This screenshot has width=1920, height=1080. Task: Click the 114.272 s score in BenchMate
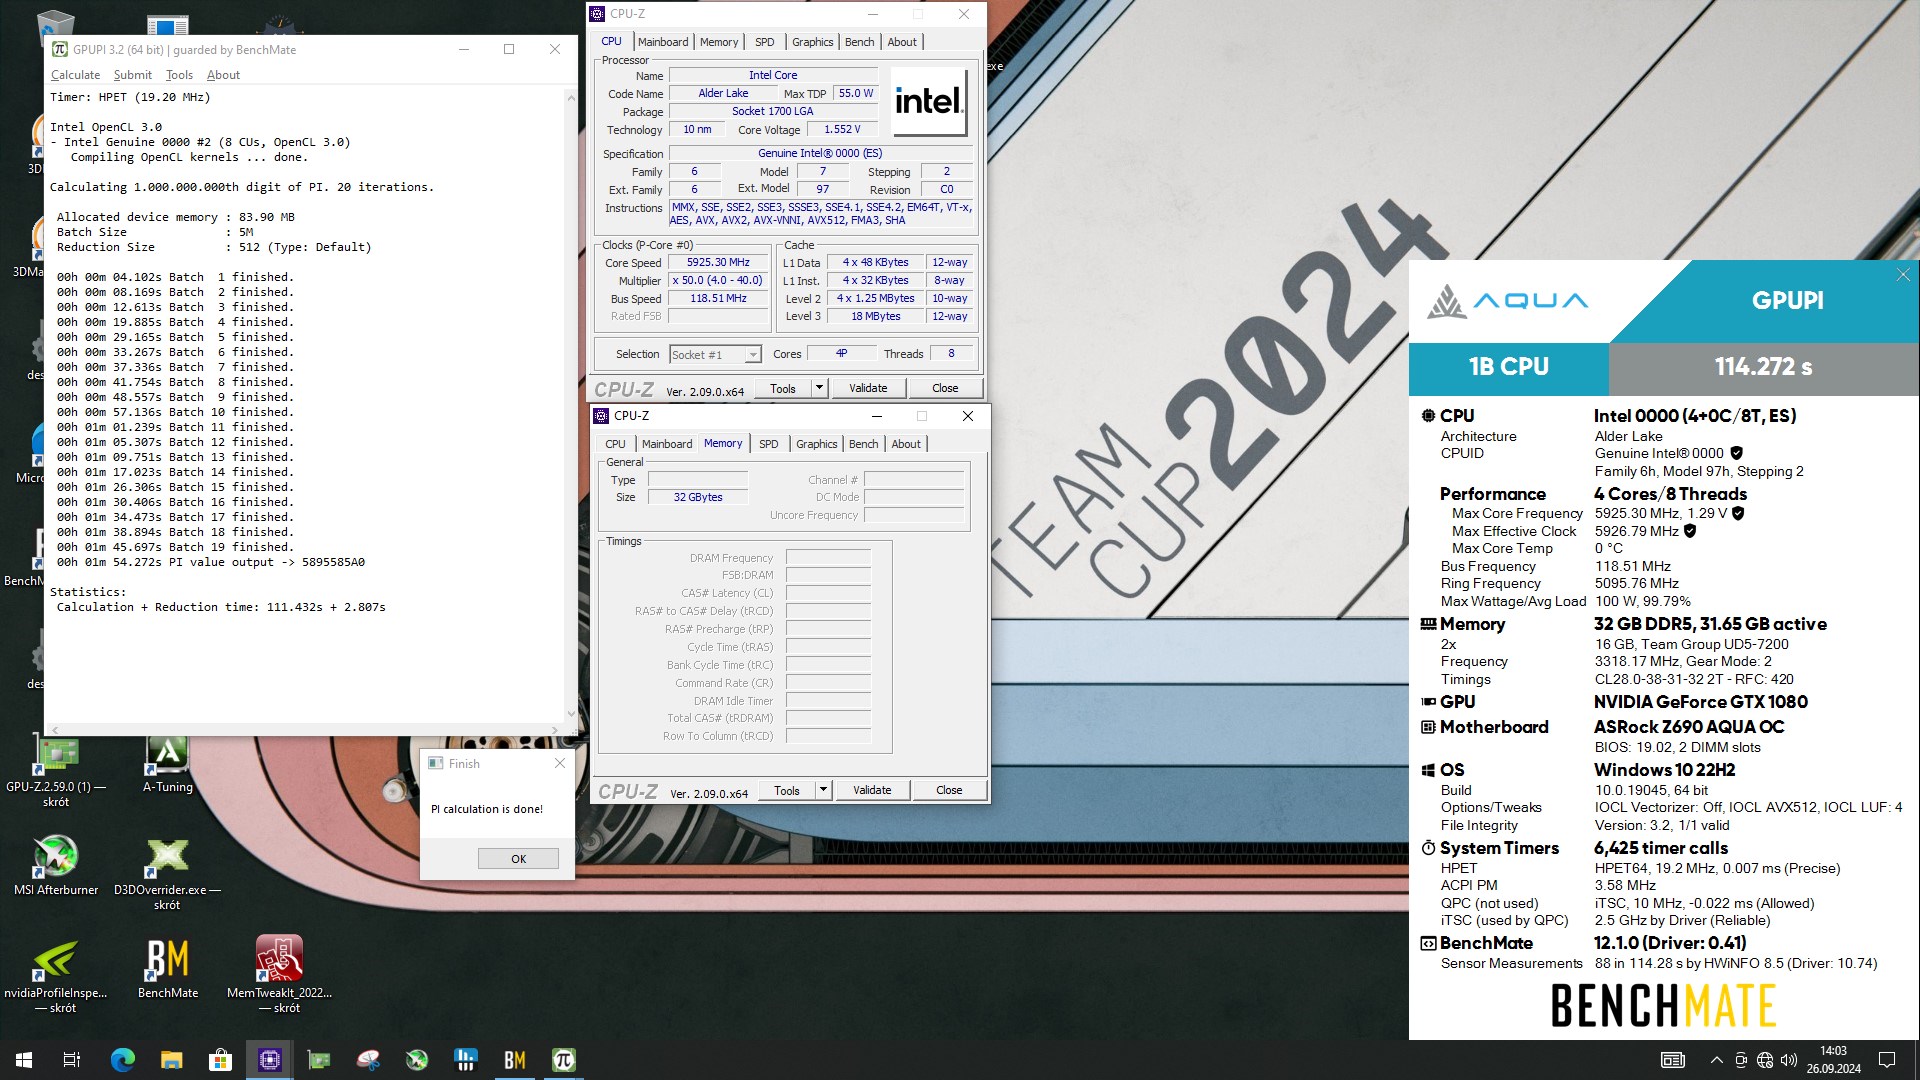click(1763, 367)
